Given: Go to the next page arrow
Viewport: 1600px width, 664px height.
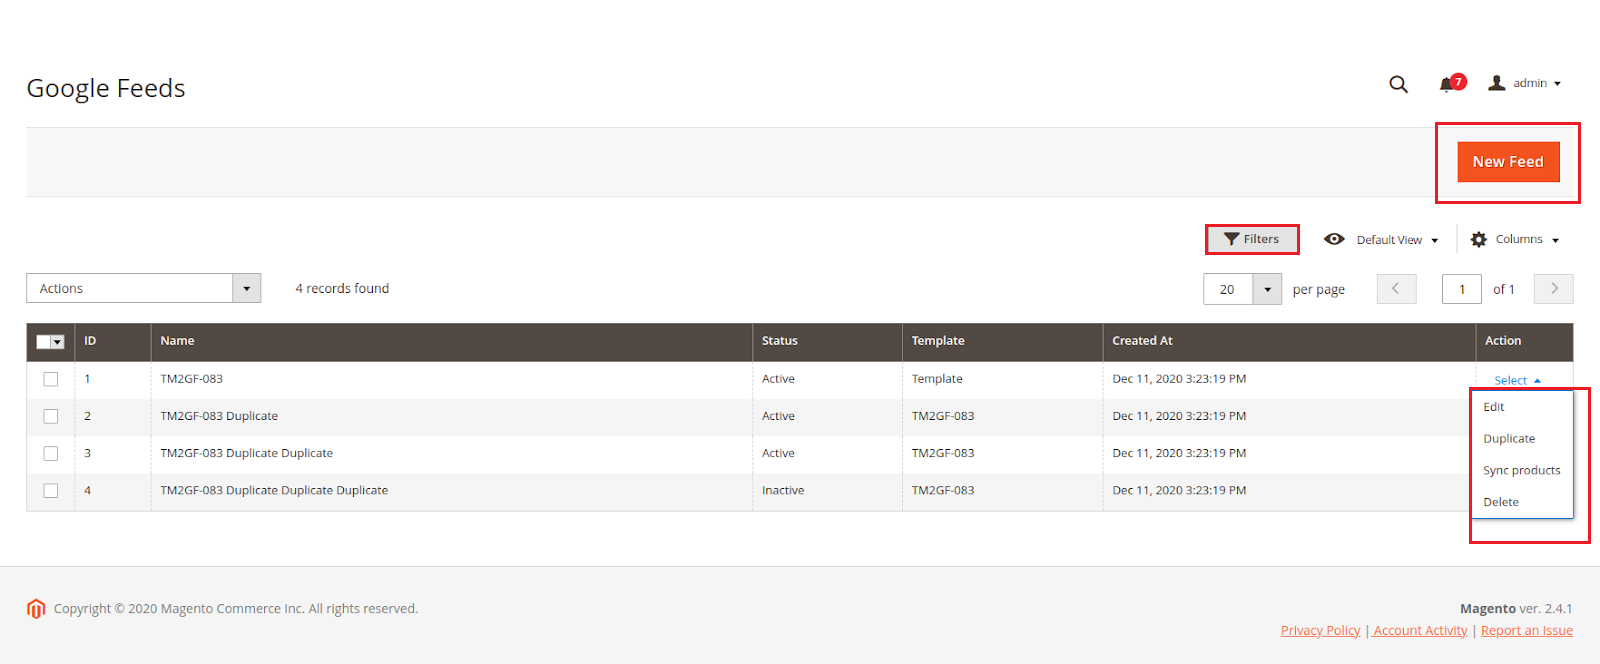Looking at the screenshot, I should click(x=1553, y=289).
